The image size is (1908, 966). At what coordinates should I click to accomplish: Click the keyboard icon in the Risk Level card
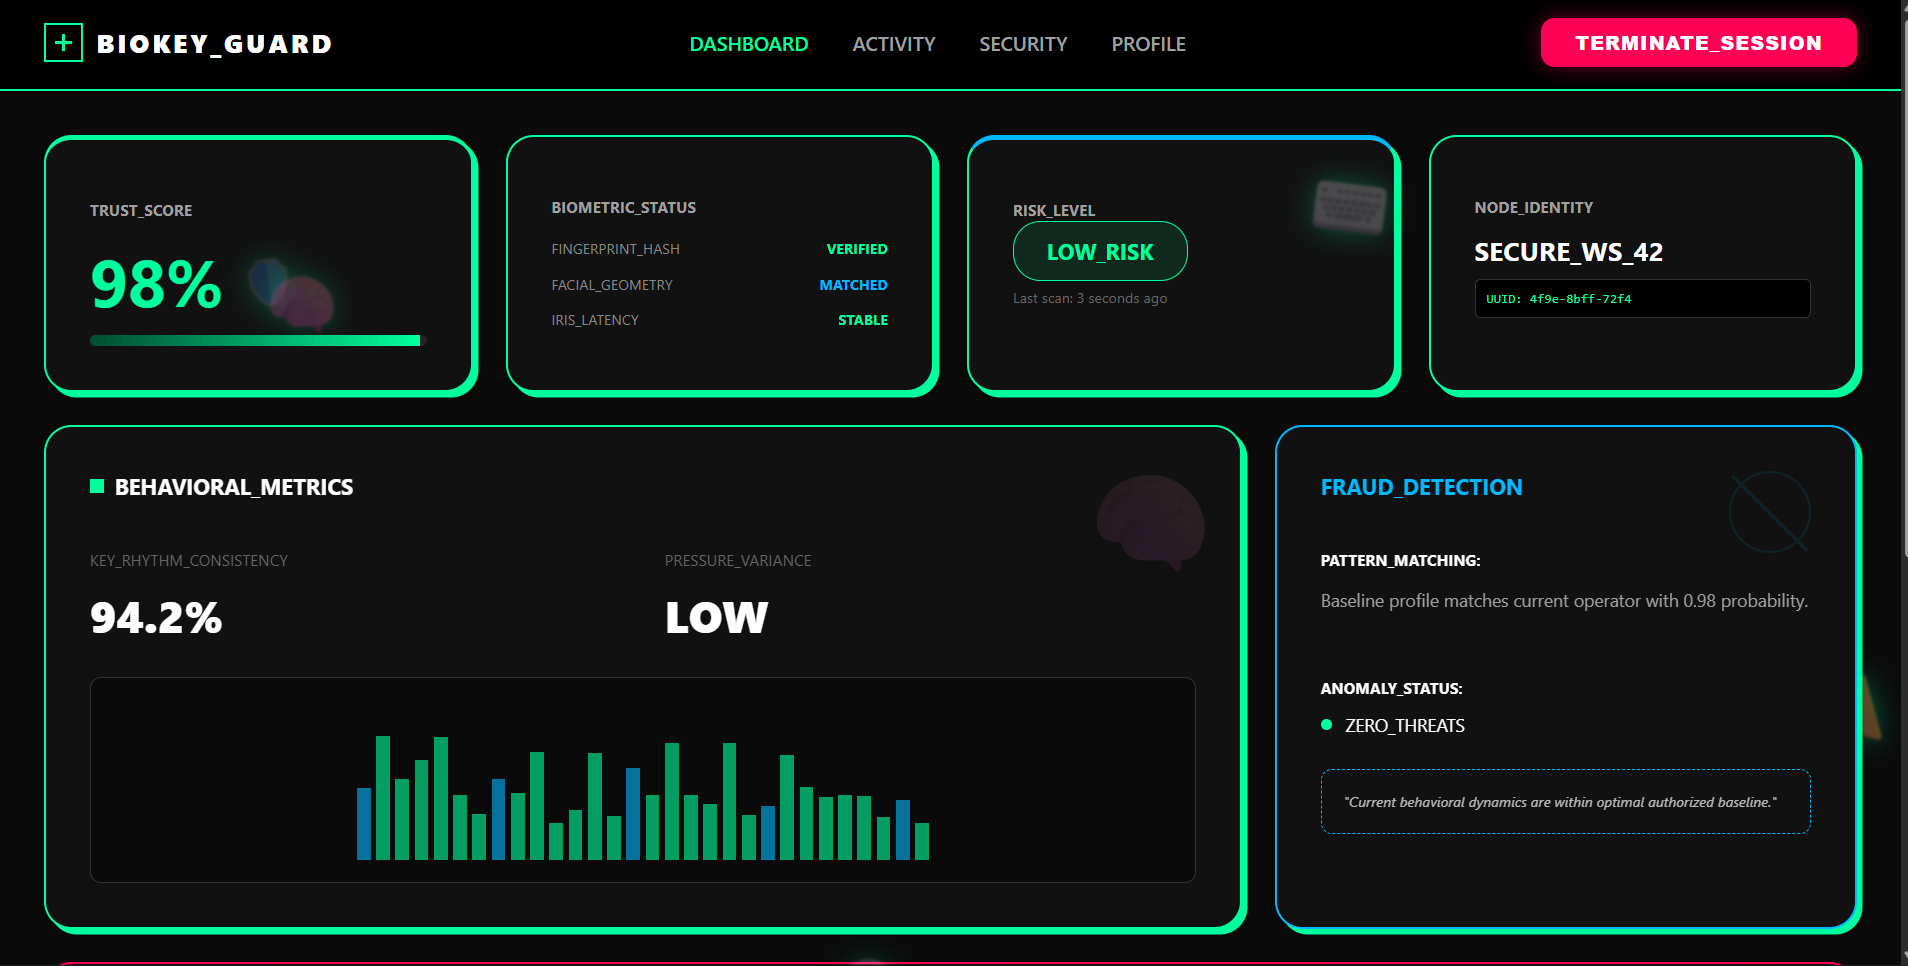click(x=1350, y=207)
